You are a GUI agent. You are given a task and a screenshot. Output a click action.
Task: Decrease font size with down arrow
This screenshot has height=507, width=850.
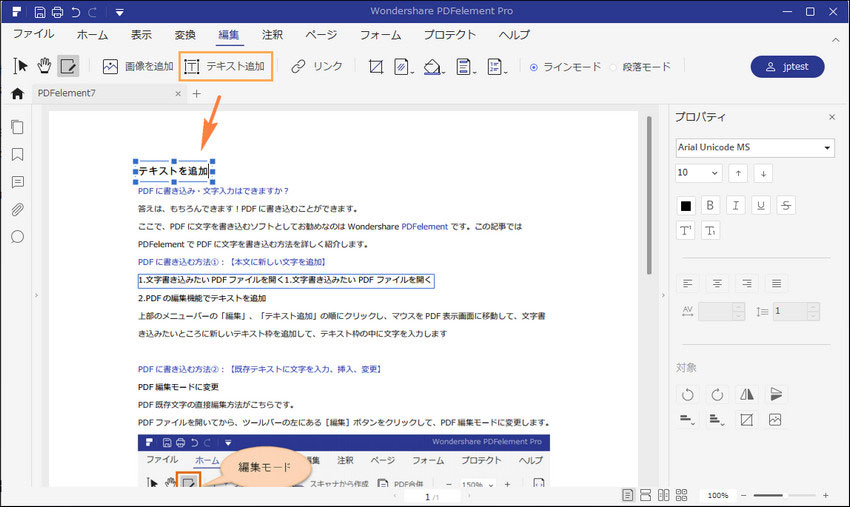coord(763,174)
